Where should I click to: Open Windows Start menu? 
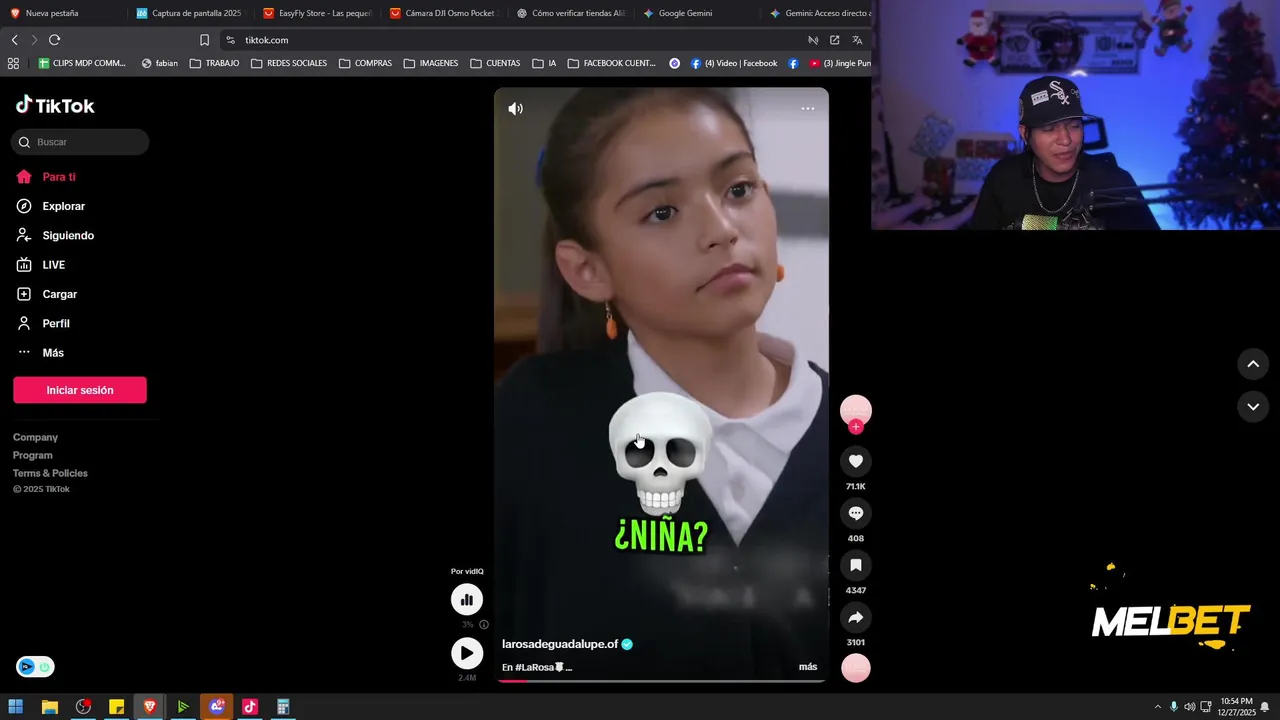pyautogui.click(x=16, y=707)
